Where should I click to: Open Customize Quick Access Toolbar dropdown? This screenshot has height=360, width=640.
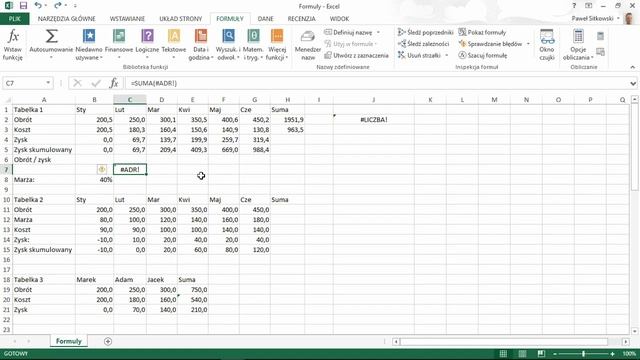75,6
